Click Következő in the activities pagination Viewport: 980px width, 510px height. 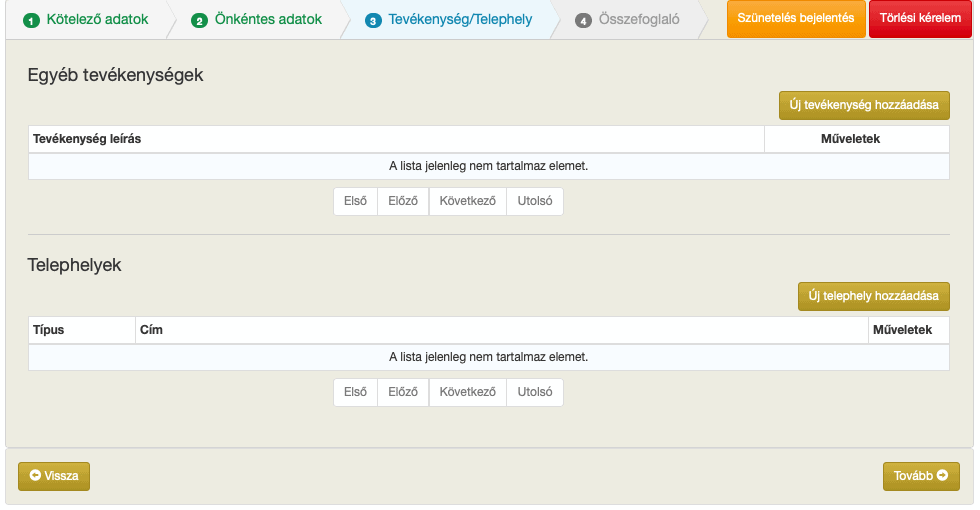[468, 201]
